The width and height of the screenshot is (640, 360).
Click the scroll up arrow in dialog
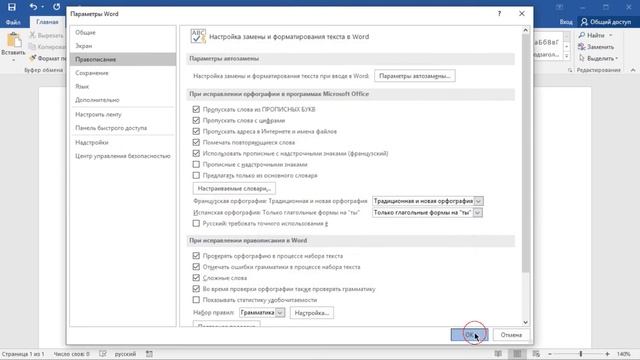point(525,30)
